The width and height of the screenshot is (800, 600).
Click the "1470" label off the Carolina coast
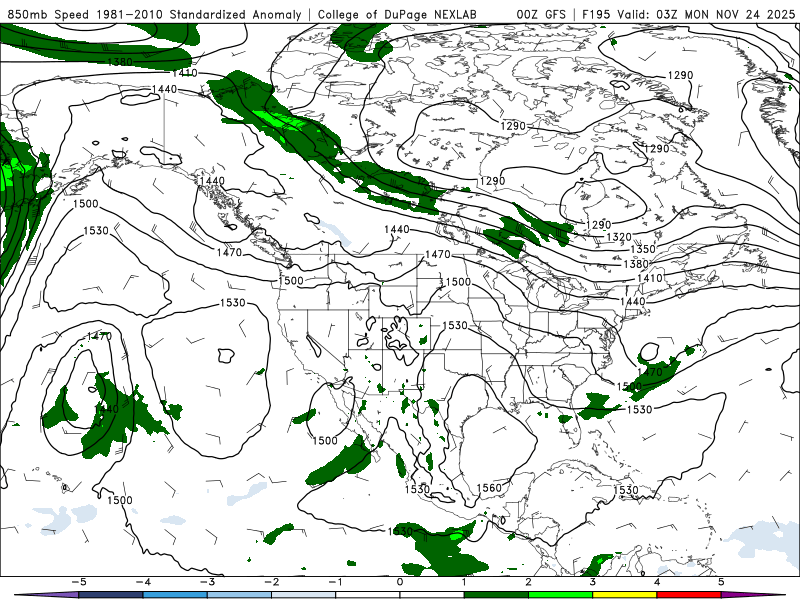(x=650, y=372)
